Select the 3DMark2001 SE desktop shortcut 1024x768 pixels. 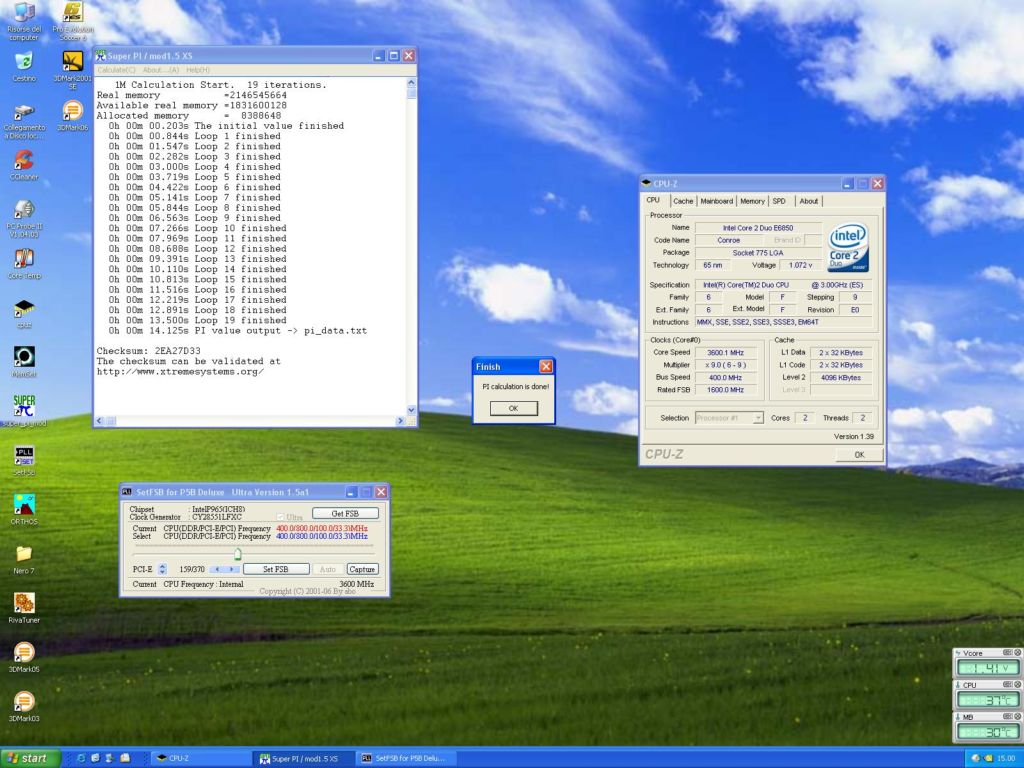tap(72, 70)
